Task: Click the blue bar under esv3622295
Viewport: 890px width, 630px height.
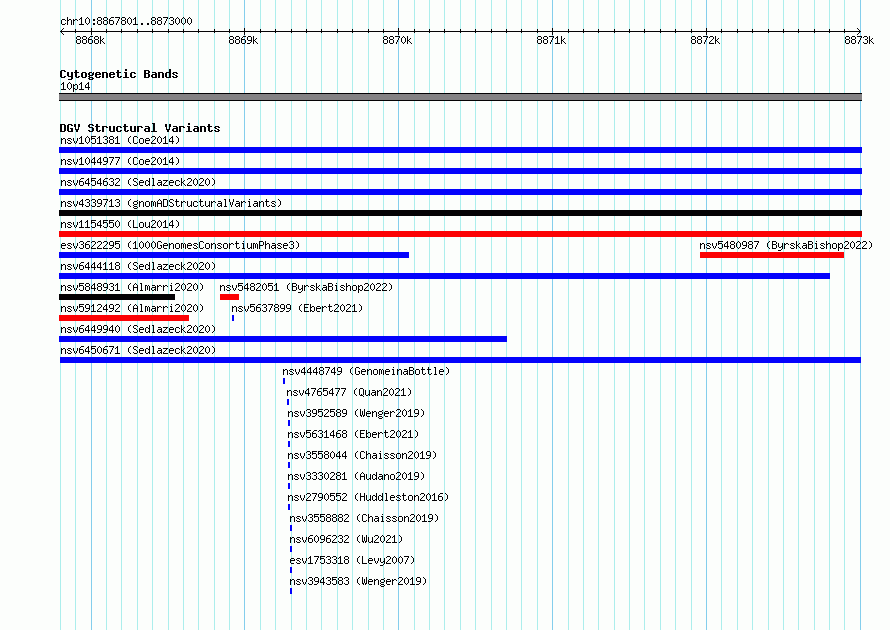Action: (234, 255)
